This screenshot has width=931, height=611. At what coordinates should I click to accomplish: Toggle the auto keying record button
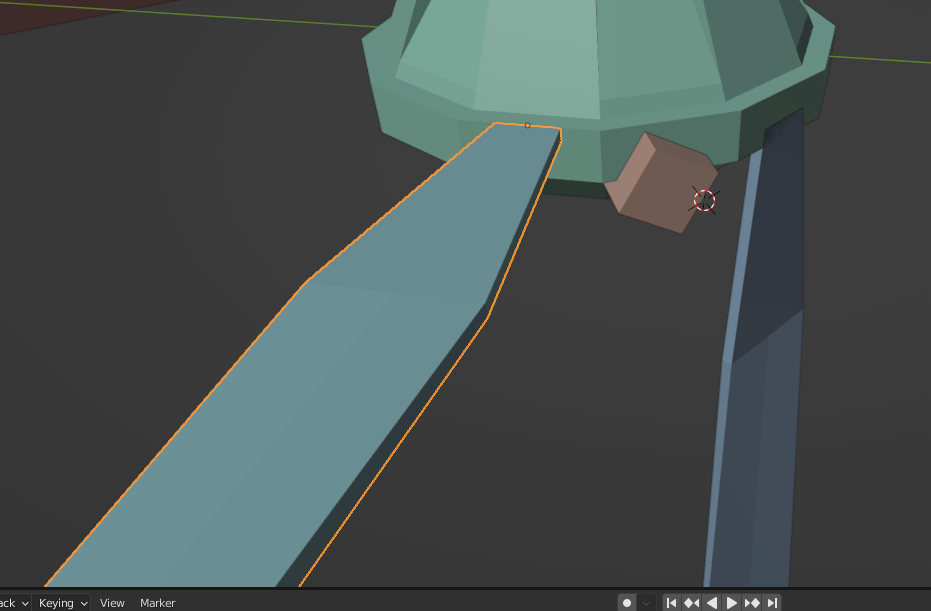(x=627, y=603)
